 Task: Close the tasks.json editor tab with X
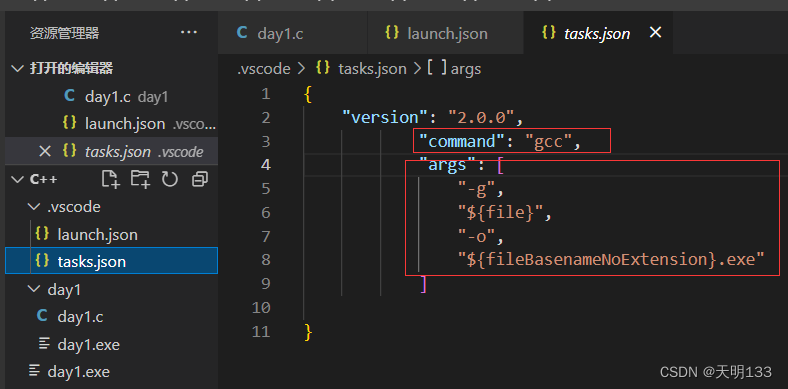[x=655, y=33]
